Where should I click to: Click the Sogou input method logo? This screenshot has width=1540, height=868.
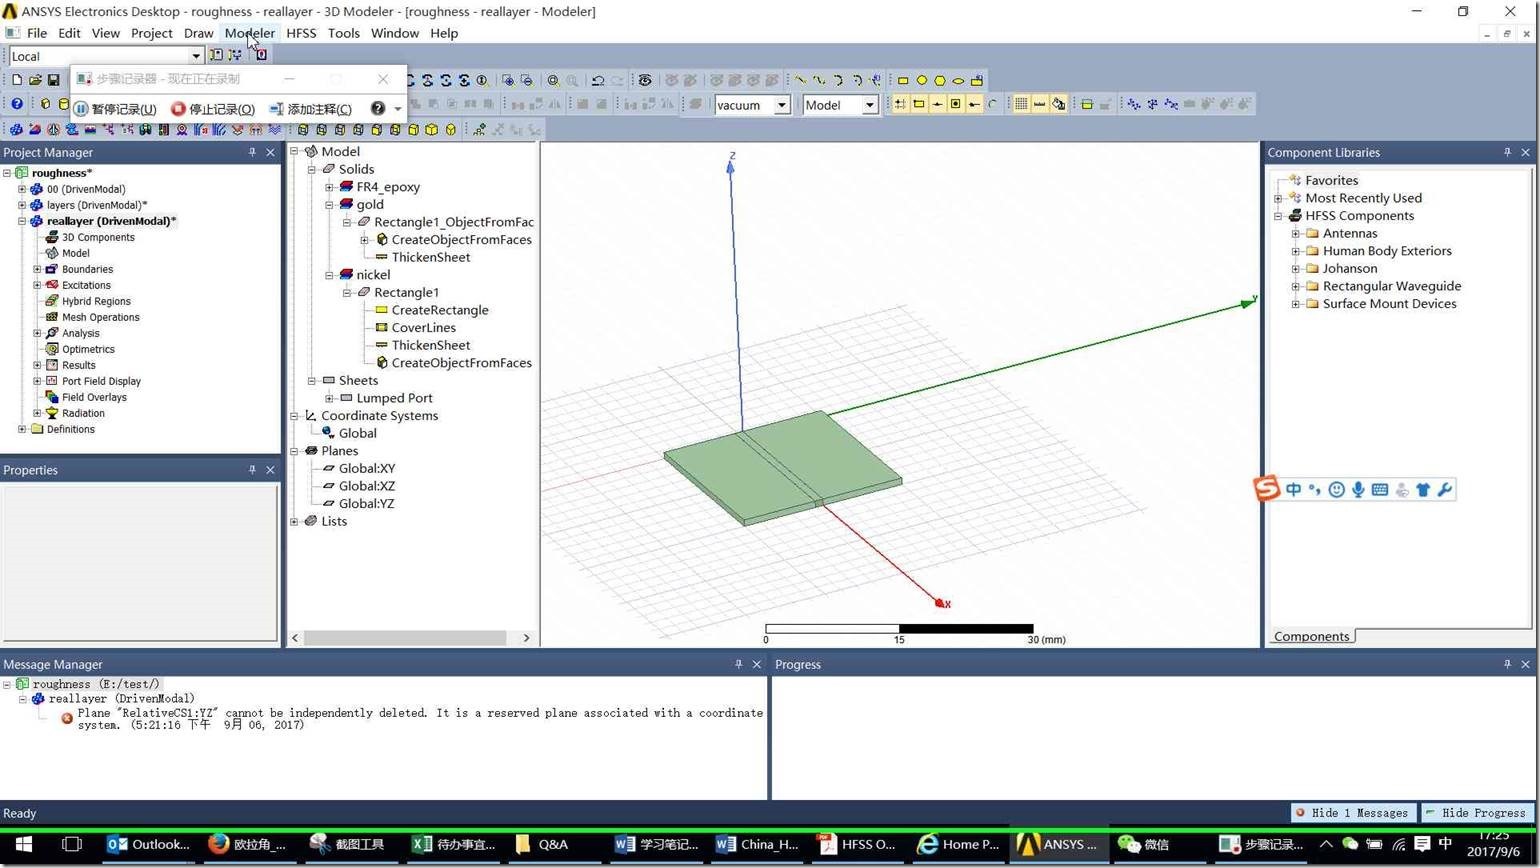[x=1267, y=489]
